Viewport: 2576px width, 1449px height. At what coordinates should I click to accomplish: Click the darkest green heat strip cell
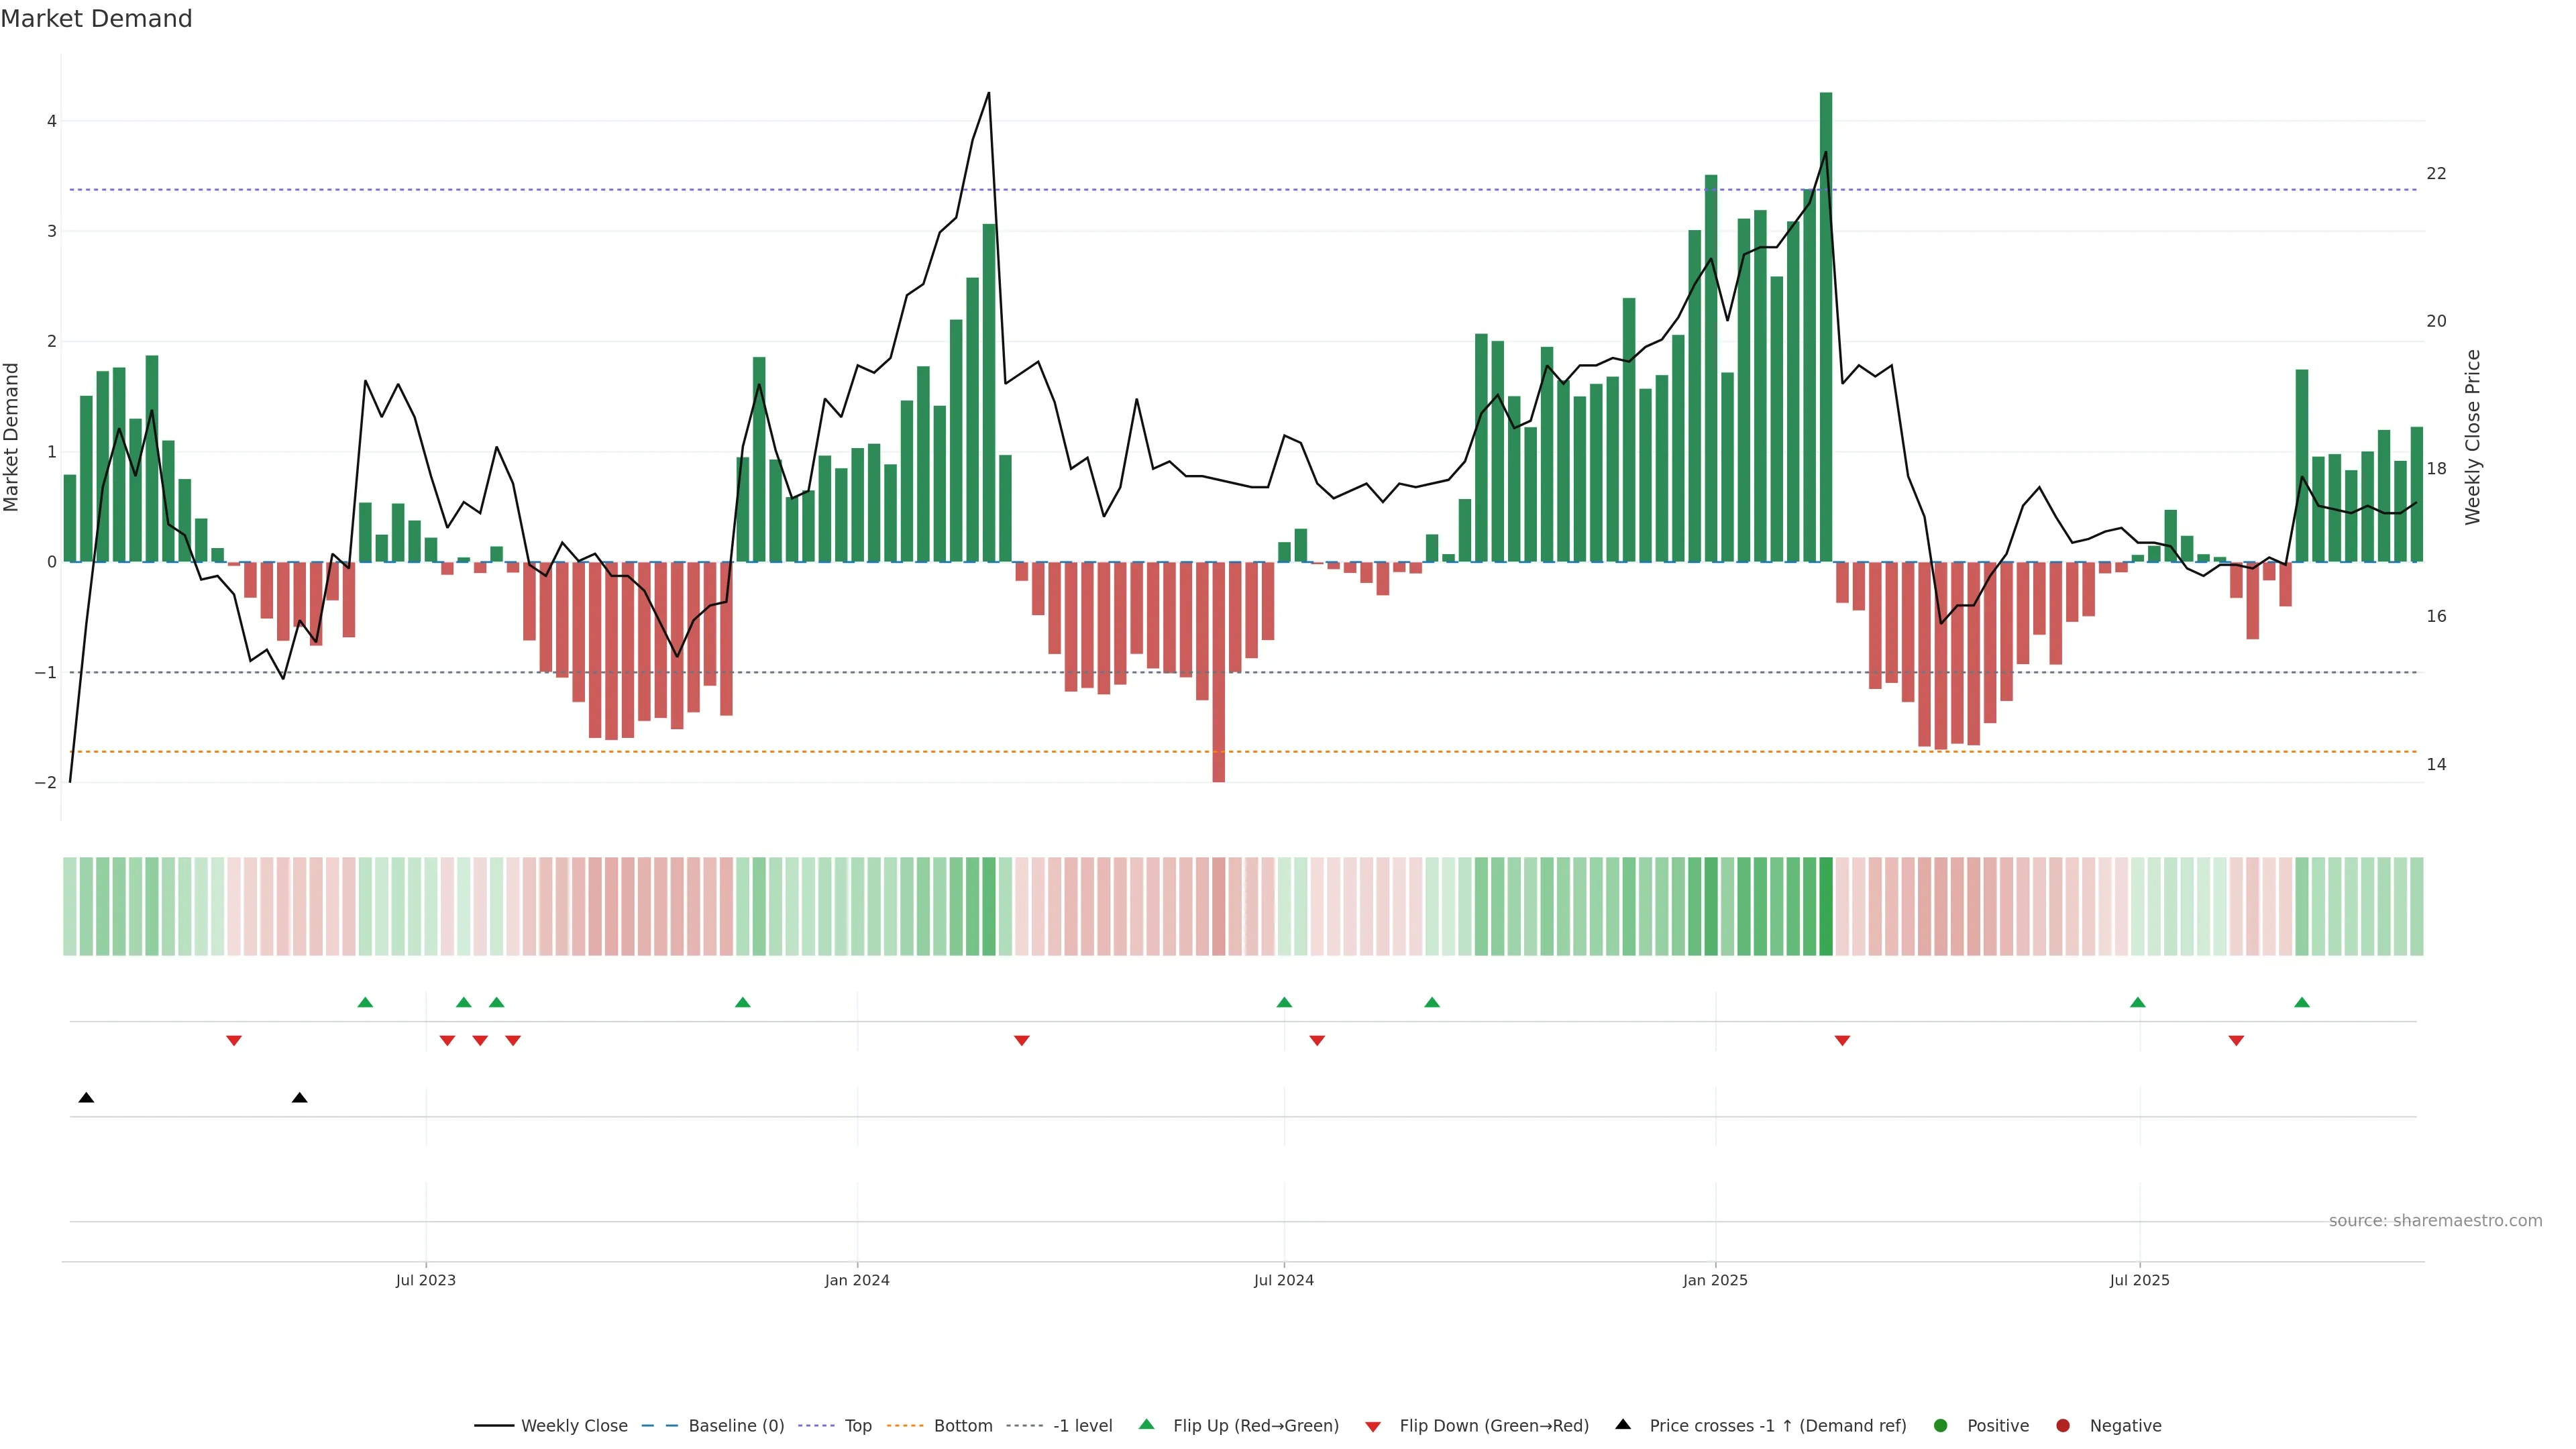point(1826,906)
